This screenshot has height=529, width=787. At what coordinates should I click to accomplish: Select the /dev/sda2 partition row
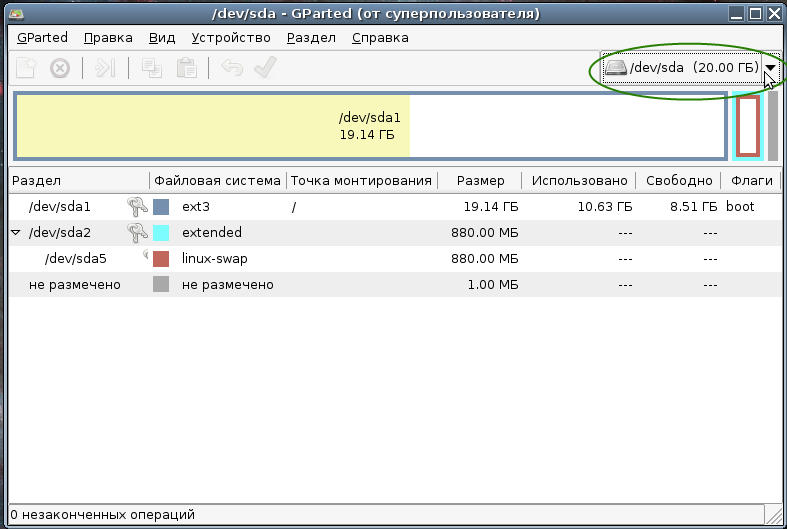click(395, 233)
